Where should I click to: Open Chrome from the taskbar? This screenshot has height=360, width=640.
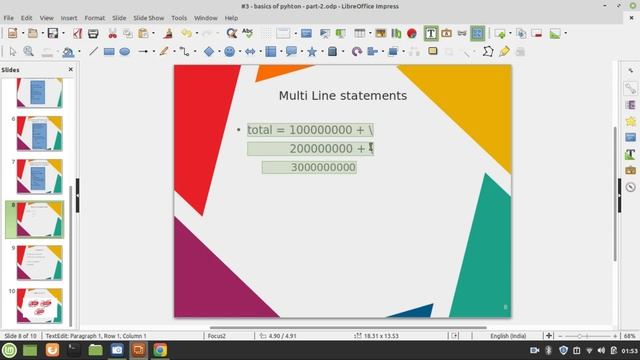[x=160, y=350]
